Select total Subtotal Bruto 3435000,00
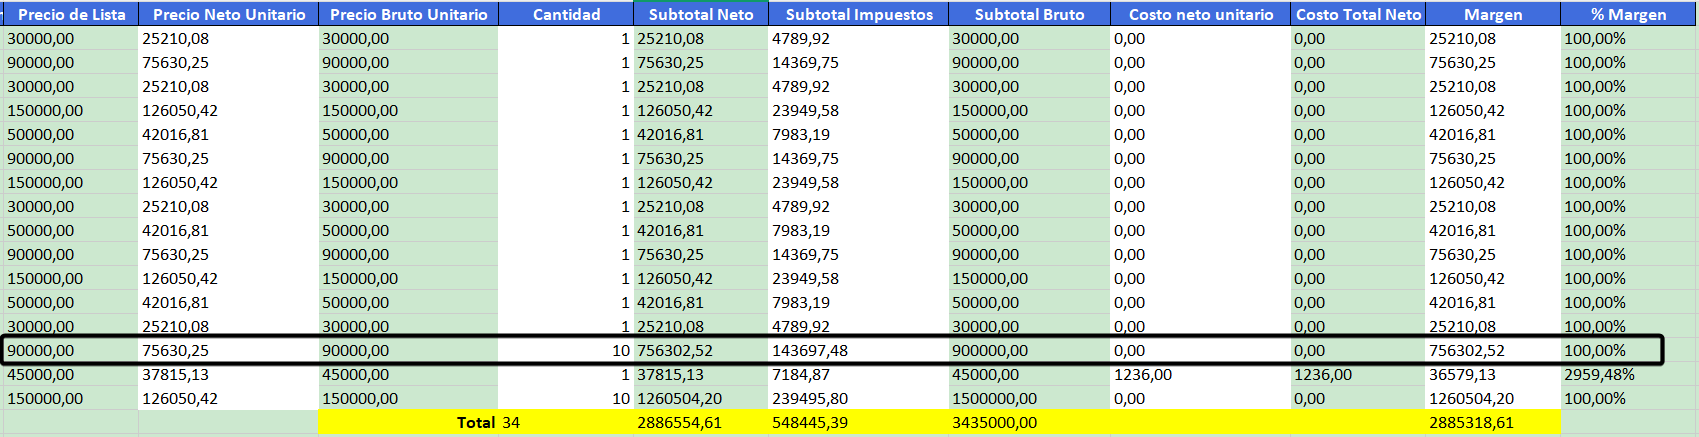This screenshot has width=1699, height=437. pos(1029,423)
